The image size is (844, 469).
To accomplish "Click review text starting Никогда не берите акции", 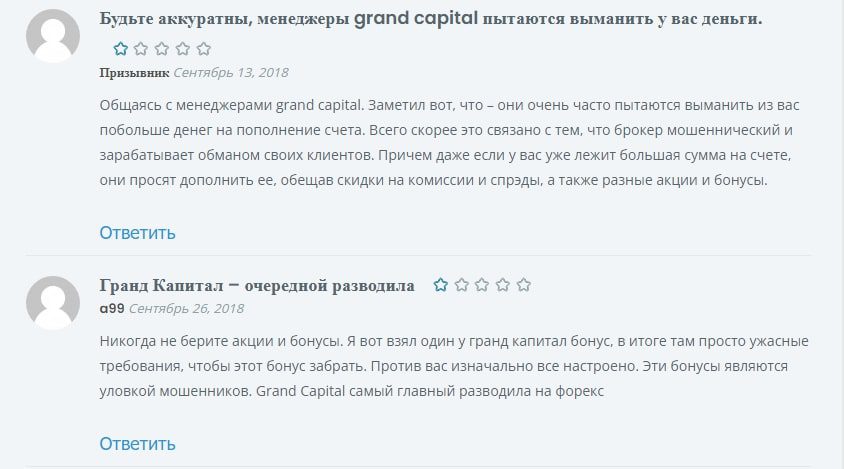I will coord(454,366).
